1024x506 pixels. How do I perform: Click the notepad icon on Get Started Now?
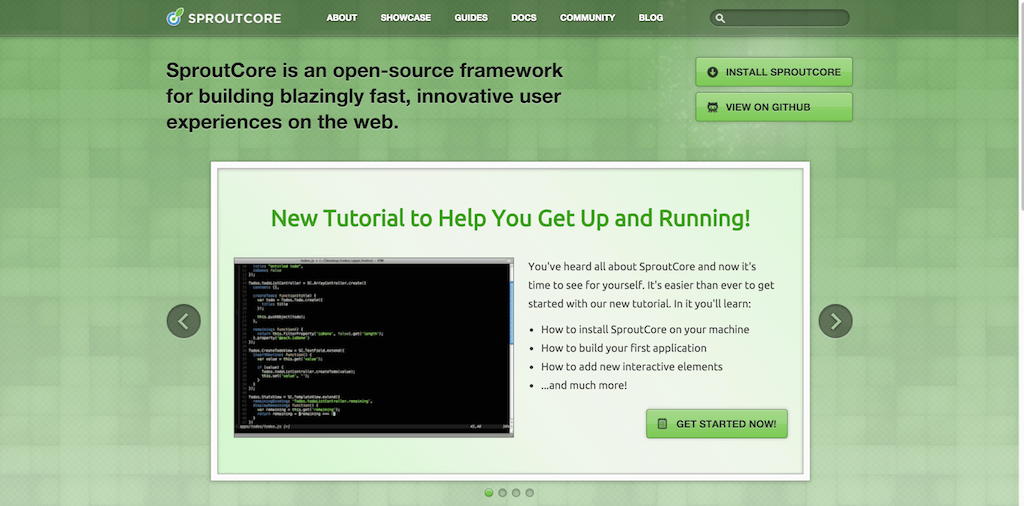click(662, 424)
